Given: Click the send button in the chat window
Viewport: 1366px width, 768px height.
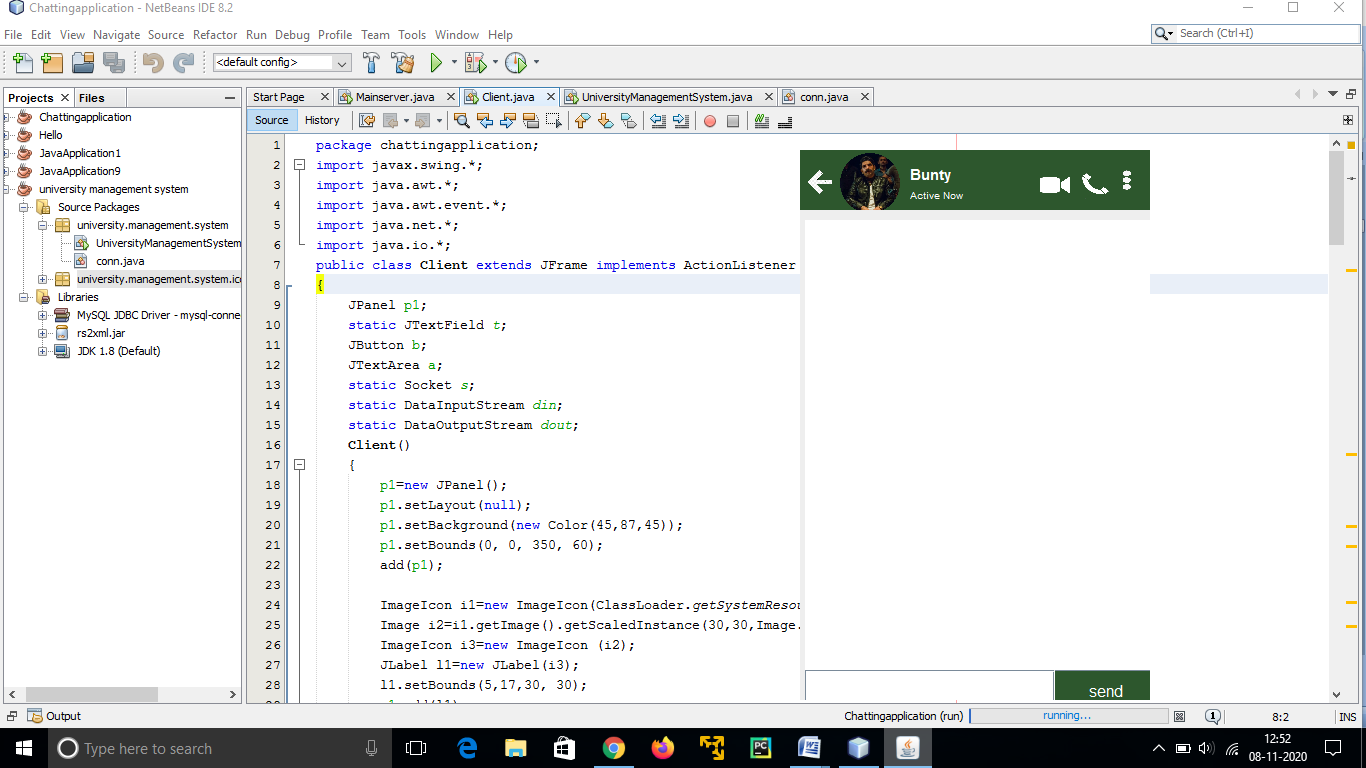Looking at the screenshot, I should [x=1103, y=689].
